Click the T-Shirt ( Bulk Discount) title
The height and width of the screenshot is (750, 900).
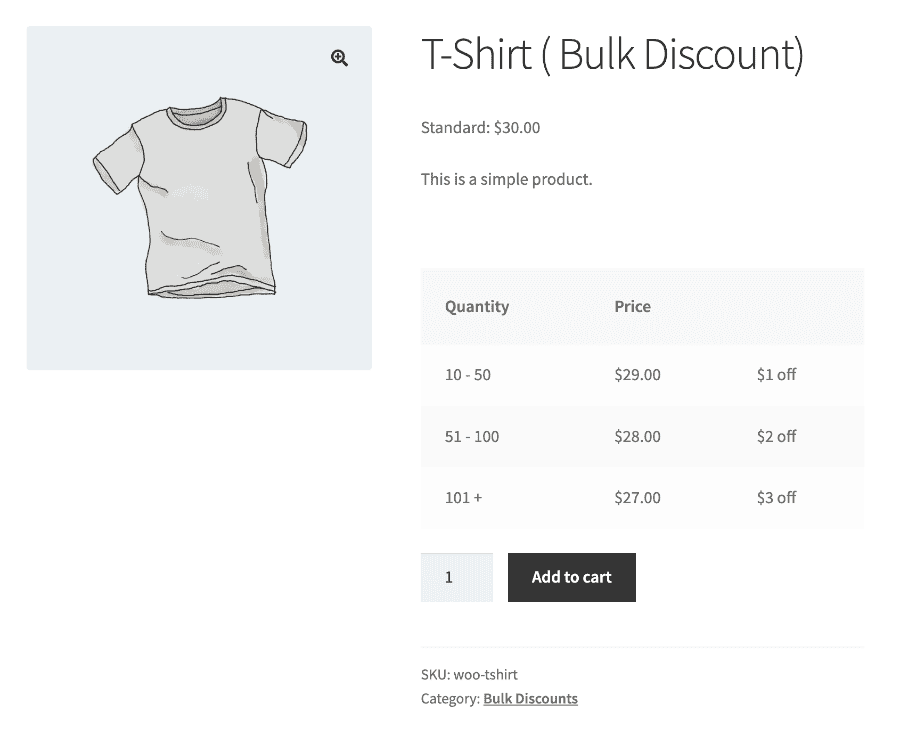pos(612,55)
